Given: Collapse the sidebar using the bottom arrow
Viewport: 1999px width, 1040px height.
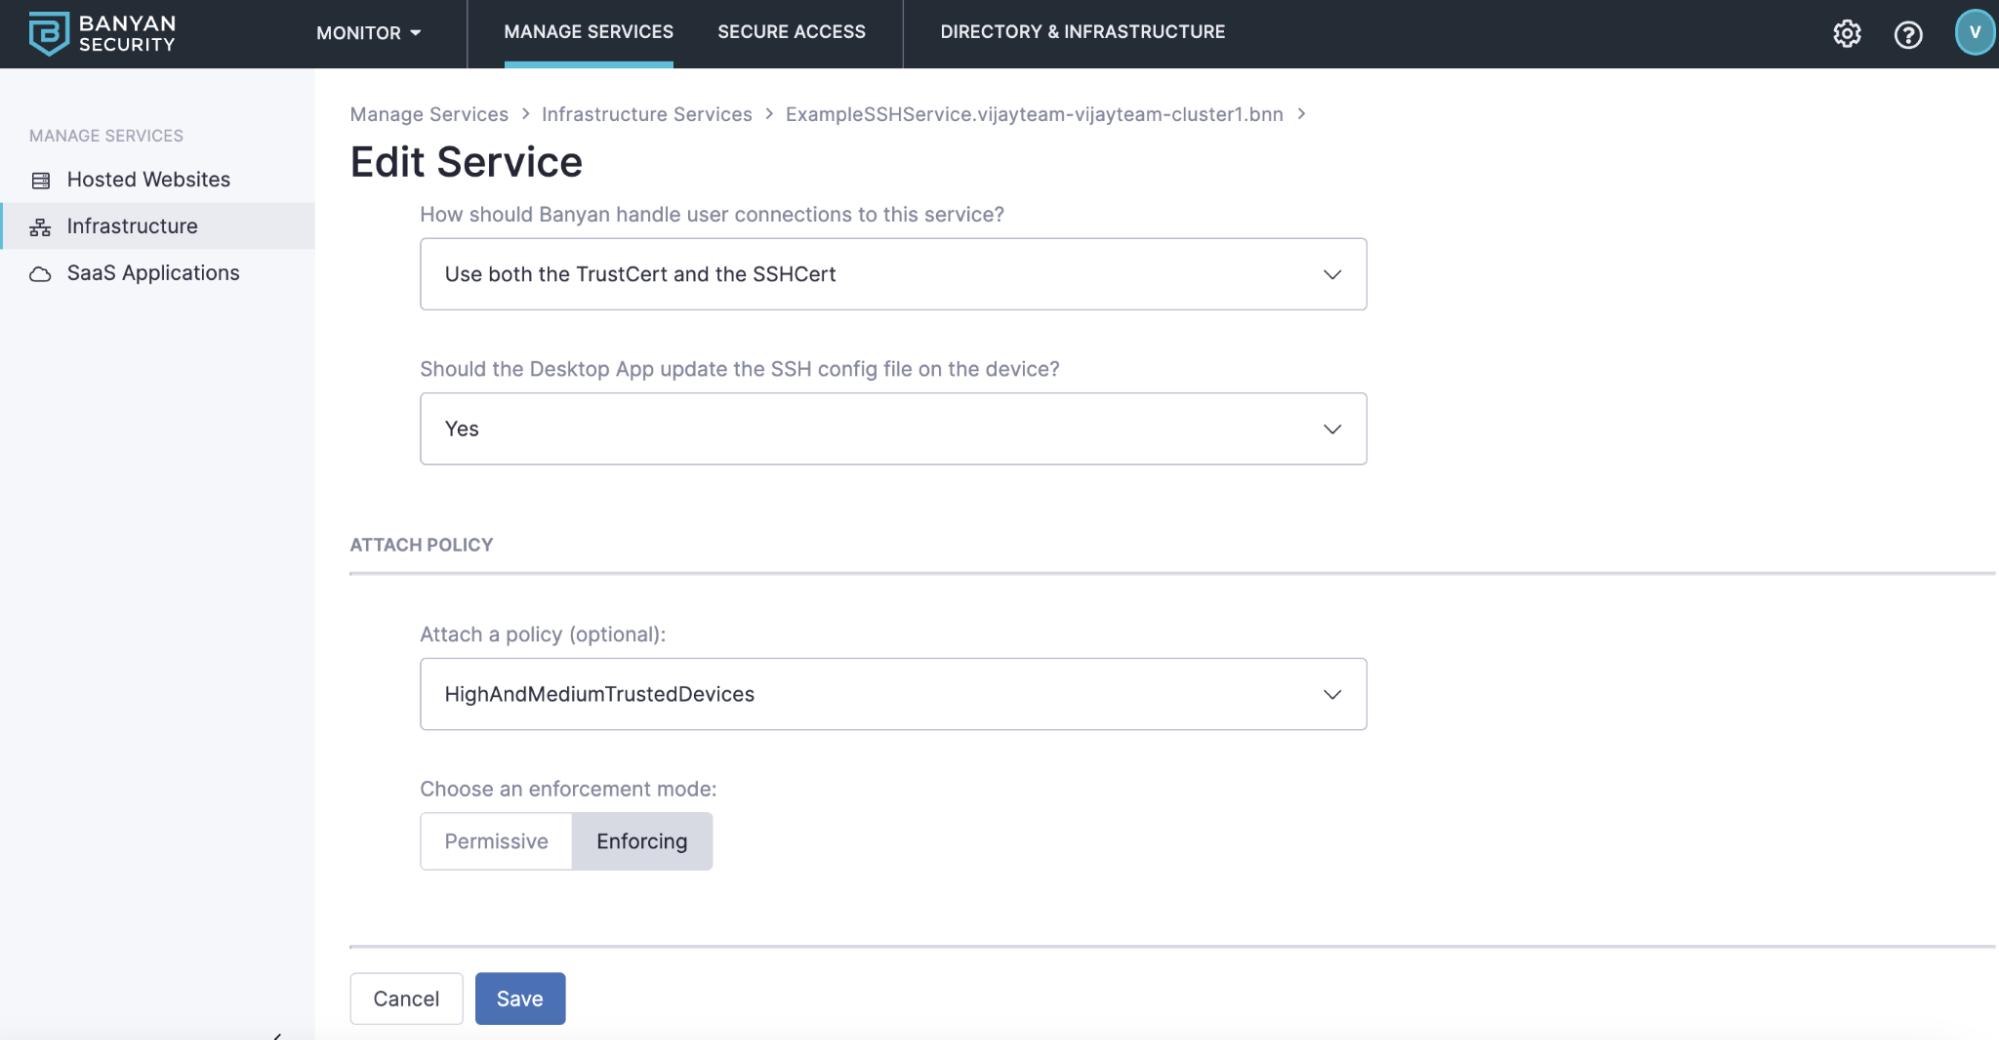Looking at the screenshot, I should click(x=277, y=1035).
